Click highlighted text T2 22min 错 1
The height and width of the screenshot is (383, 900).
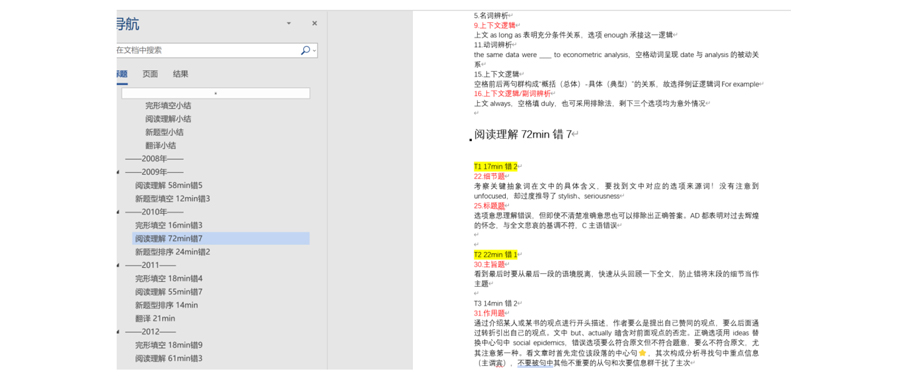point(496,254)
